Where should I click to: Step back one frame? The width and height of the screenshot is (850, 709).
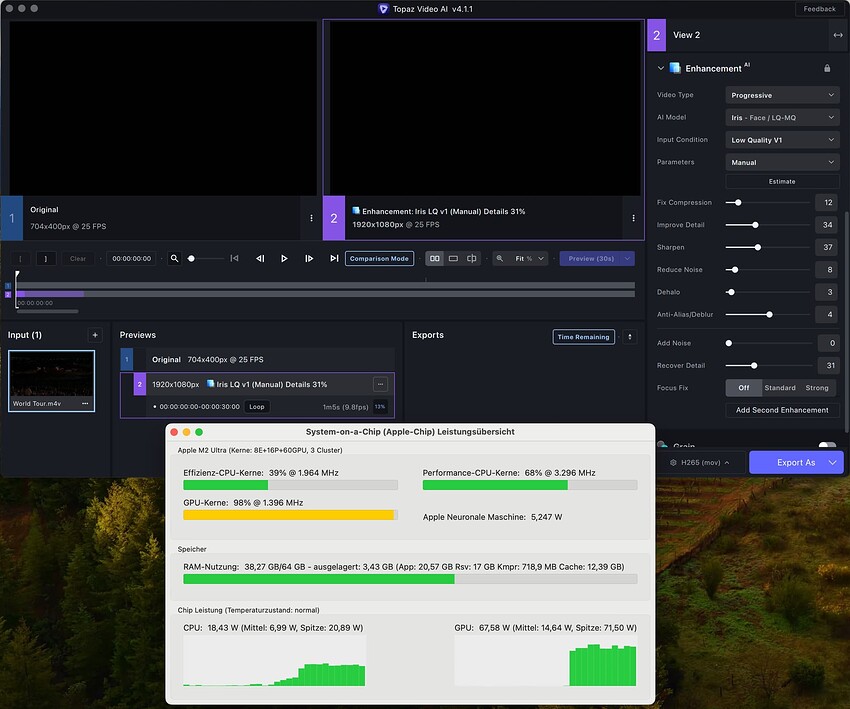click(260, 258)
